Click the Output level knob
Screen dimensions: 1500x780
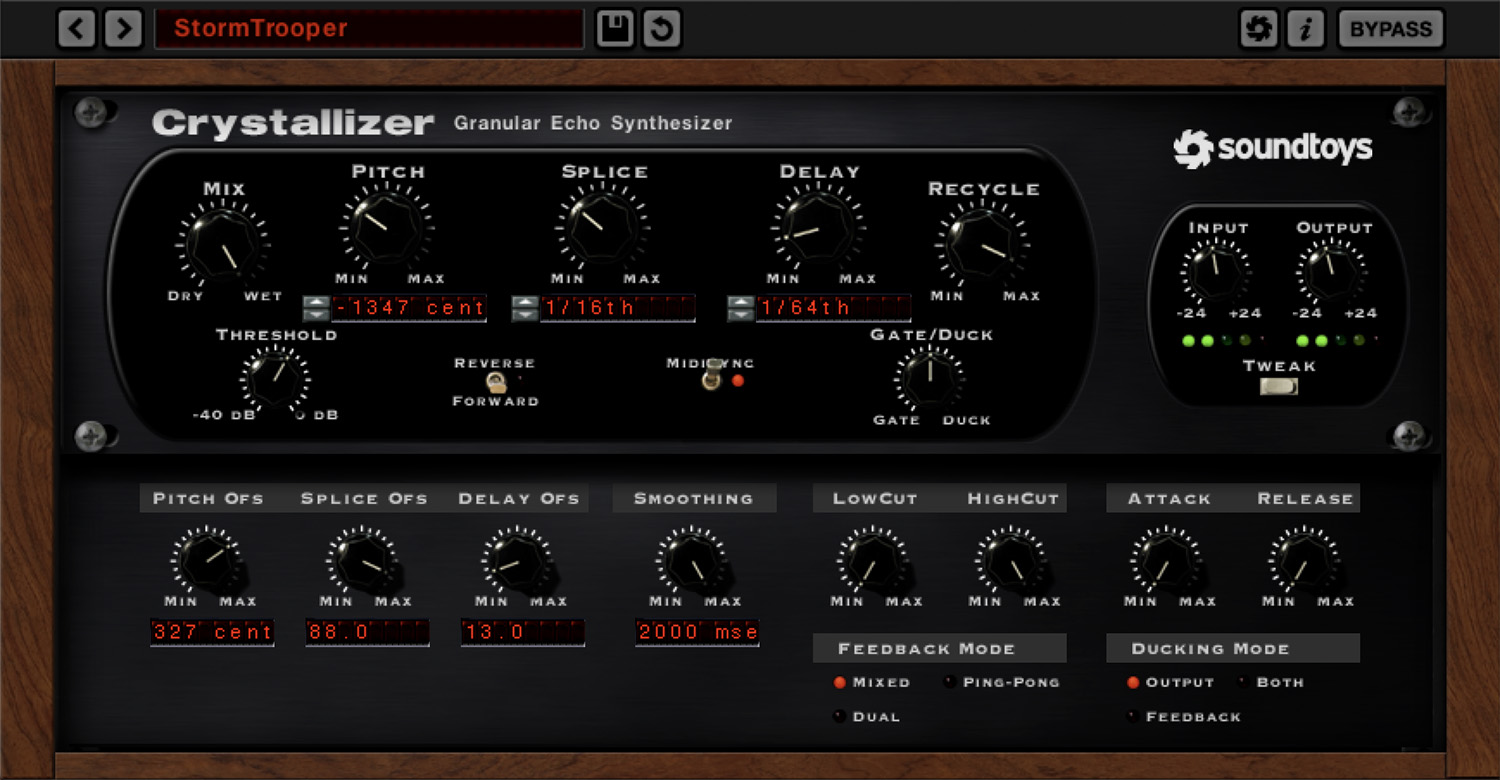[1331, 269]
